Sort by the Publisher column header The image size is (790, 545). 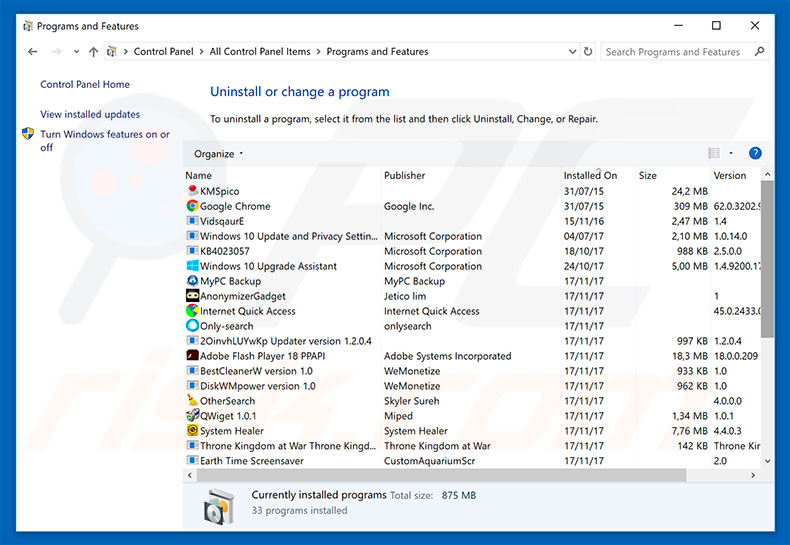(471, 175)
